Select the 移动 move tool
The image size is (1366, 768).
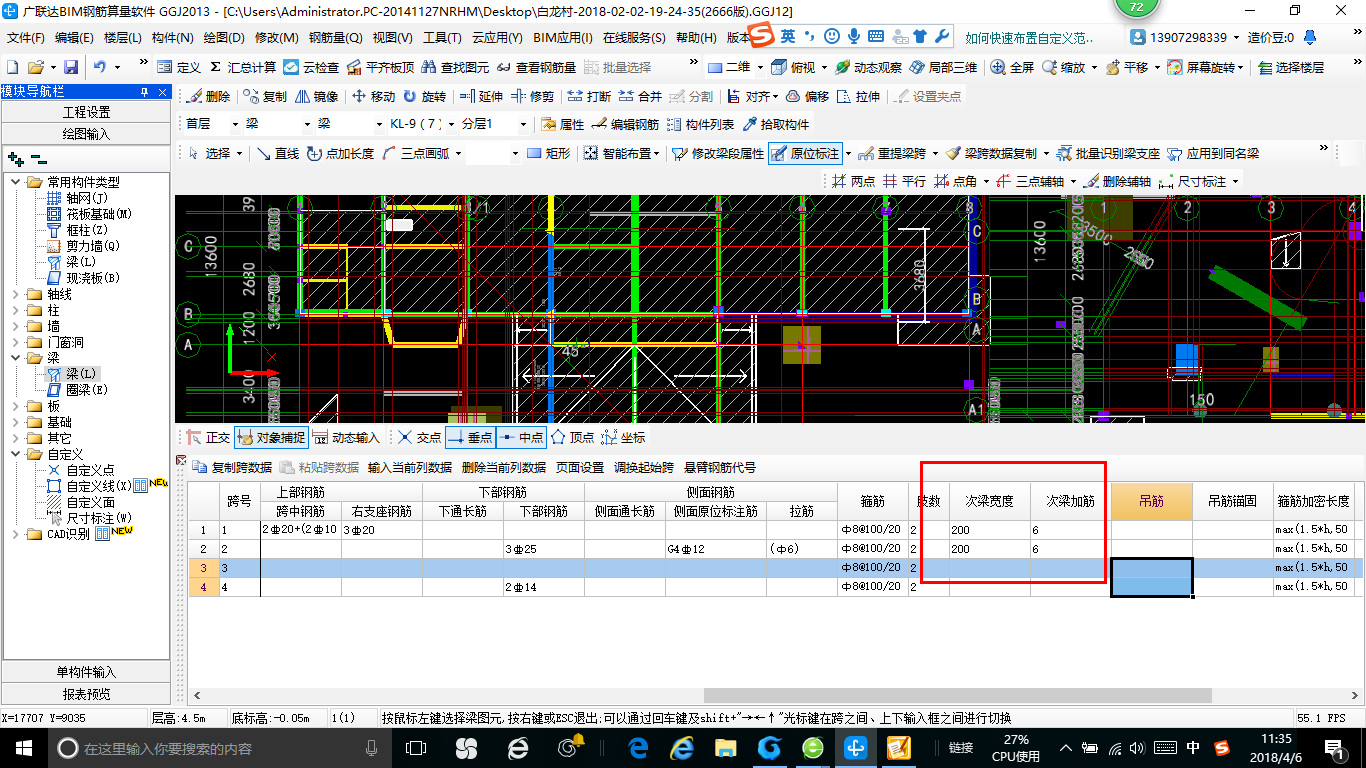click(x=373, y=97)
